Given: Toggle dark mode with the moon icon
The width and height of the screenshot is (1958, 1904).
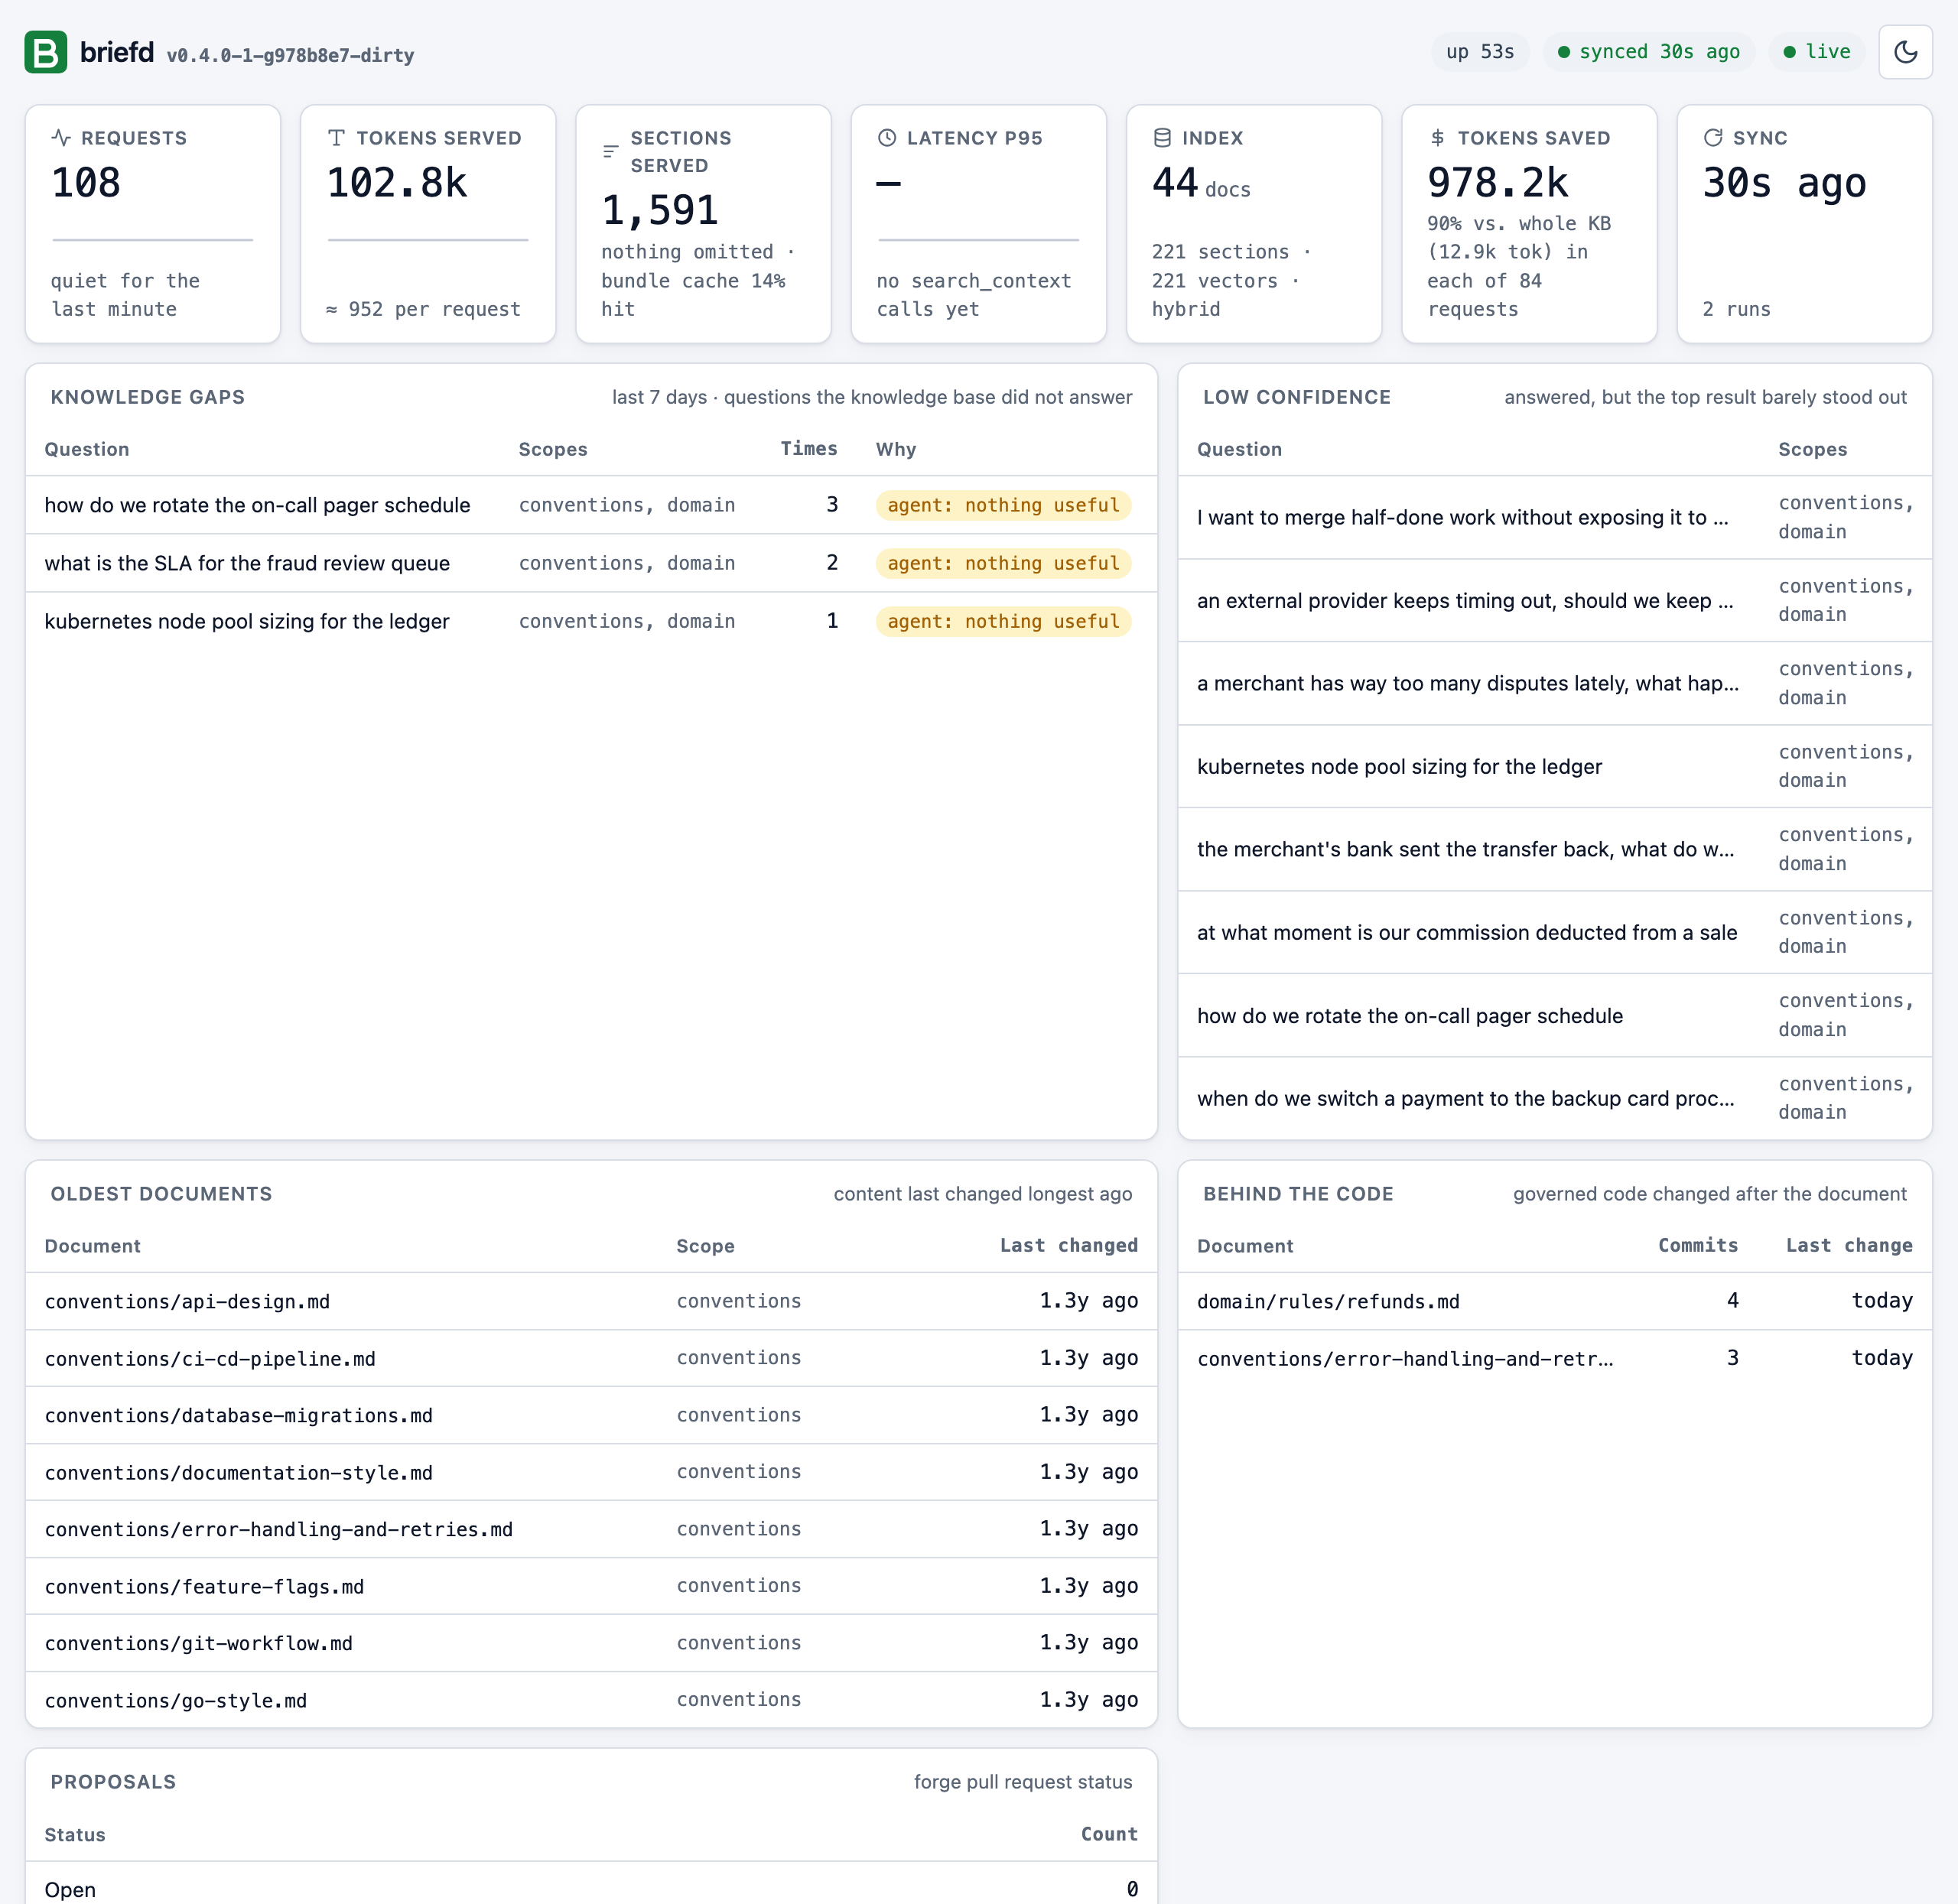Looking at the screenshot, I should 1905,52.
